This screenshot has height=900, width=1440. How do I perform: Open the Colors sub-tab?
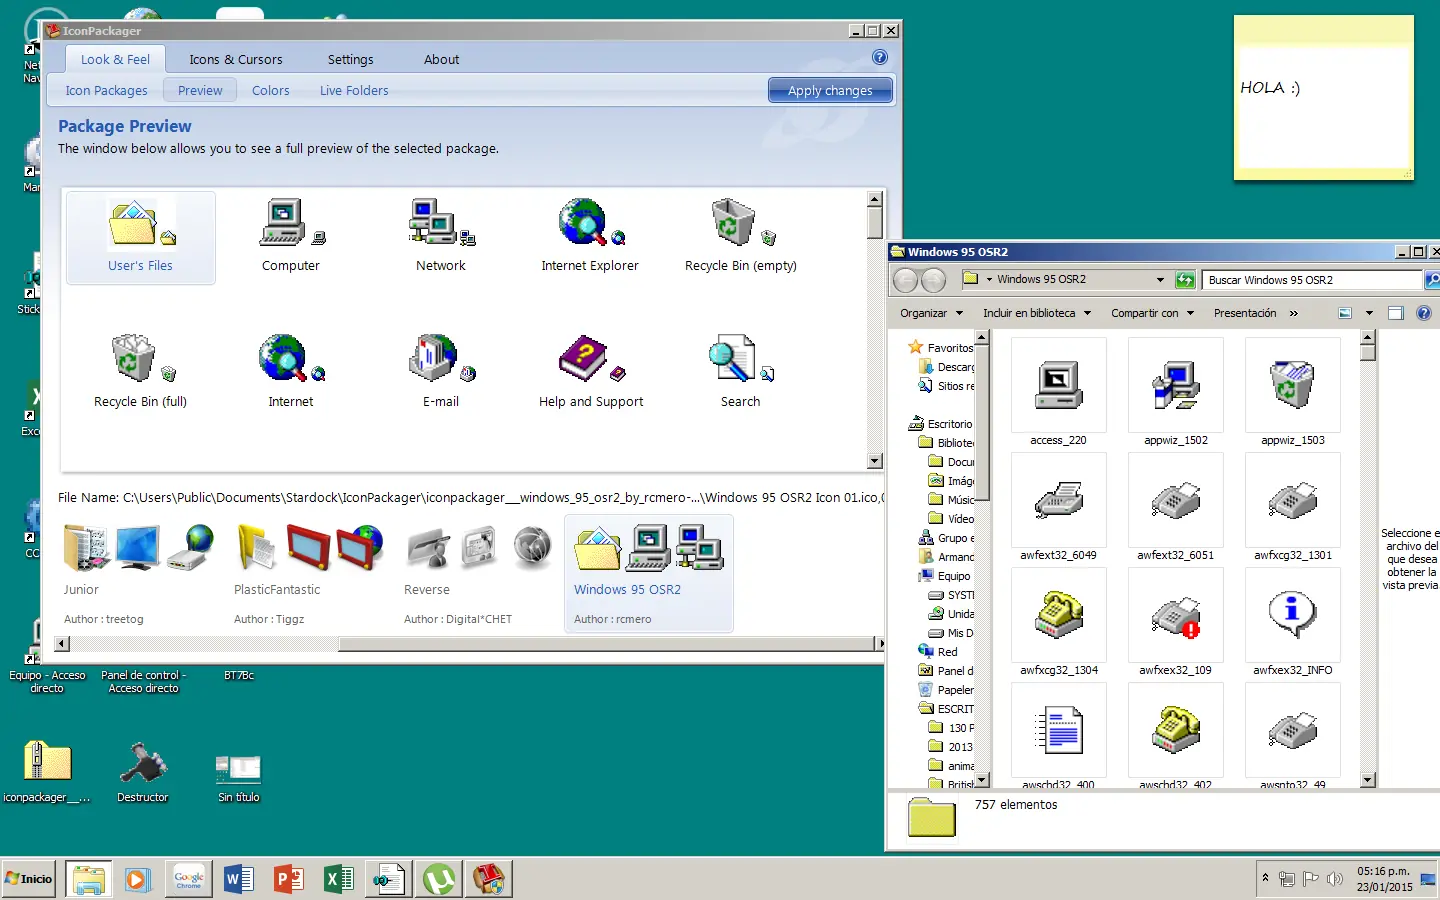point(271,90)
